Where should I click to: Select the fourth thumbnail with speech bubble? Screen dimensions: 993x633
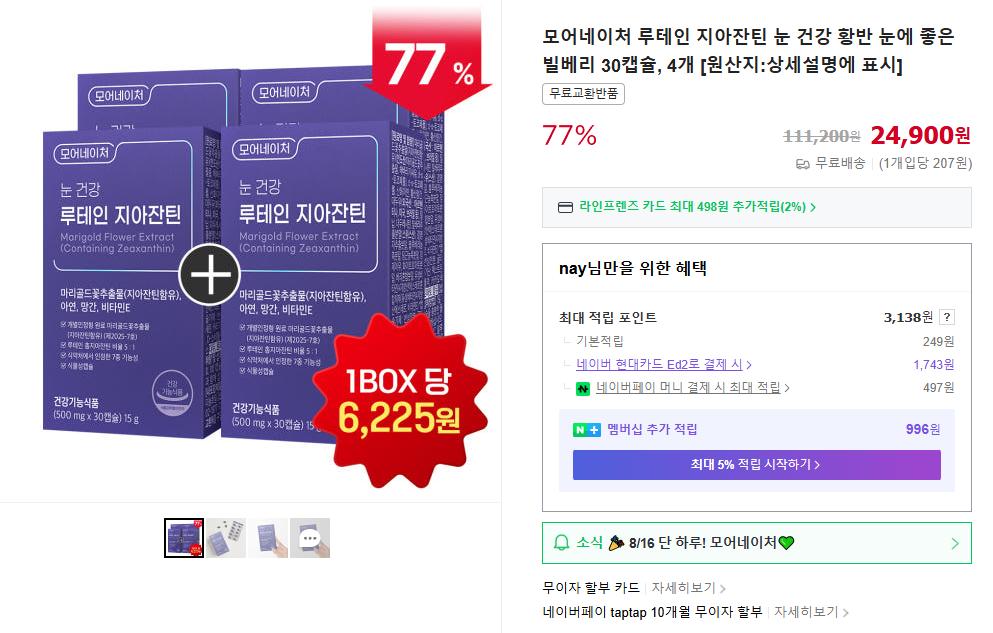pyautogui.click(x=310, y=538)
